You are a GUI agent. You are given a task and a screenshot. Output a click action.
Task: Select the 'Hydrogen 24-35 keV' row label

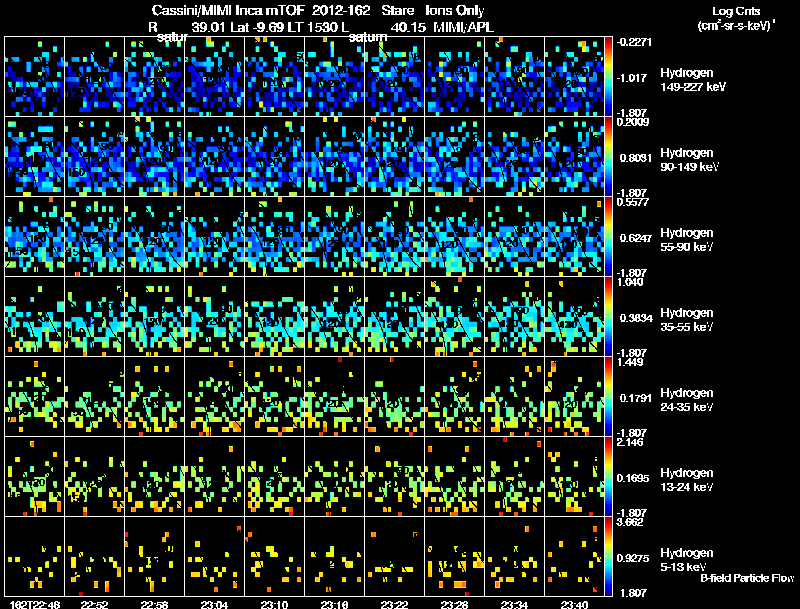(687, 400)
